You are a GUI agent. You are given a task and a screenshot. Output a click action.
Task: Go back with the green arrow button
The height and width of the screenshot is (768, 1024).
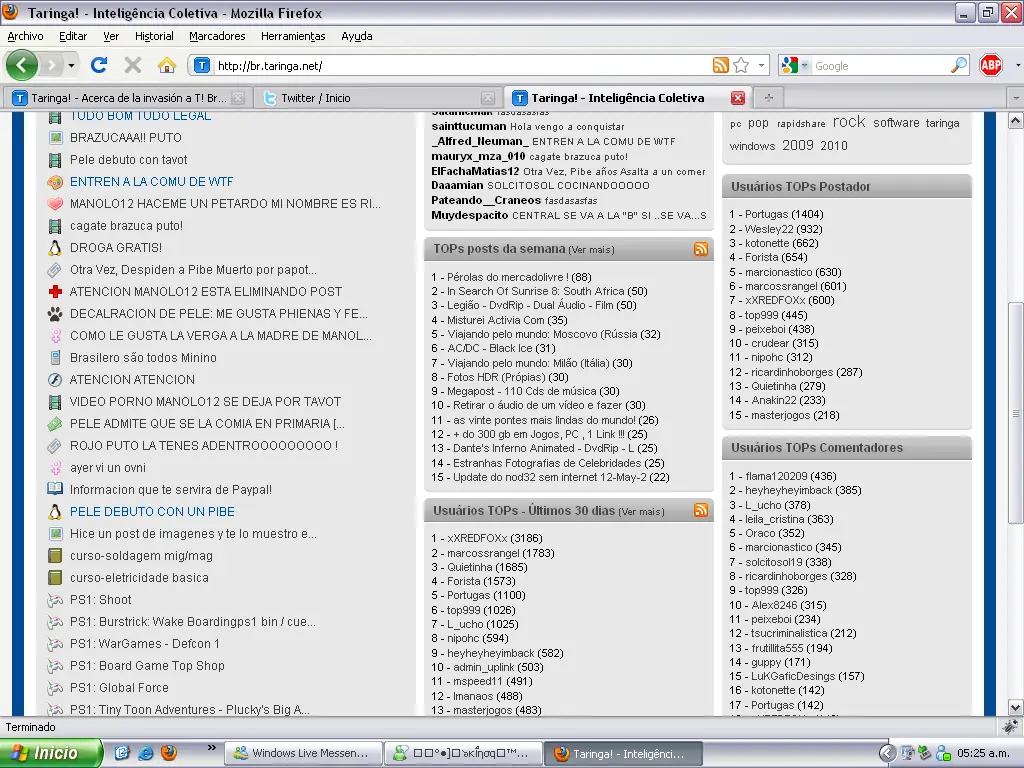pos(22,65)
